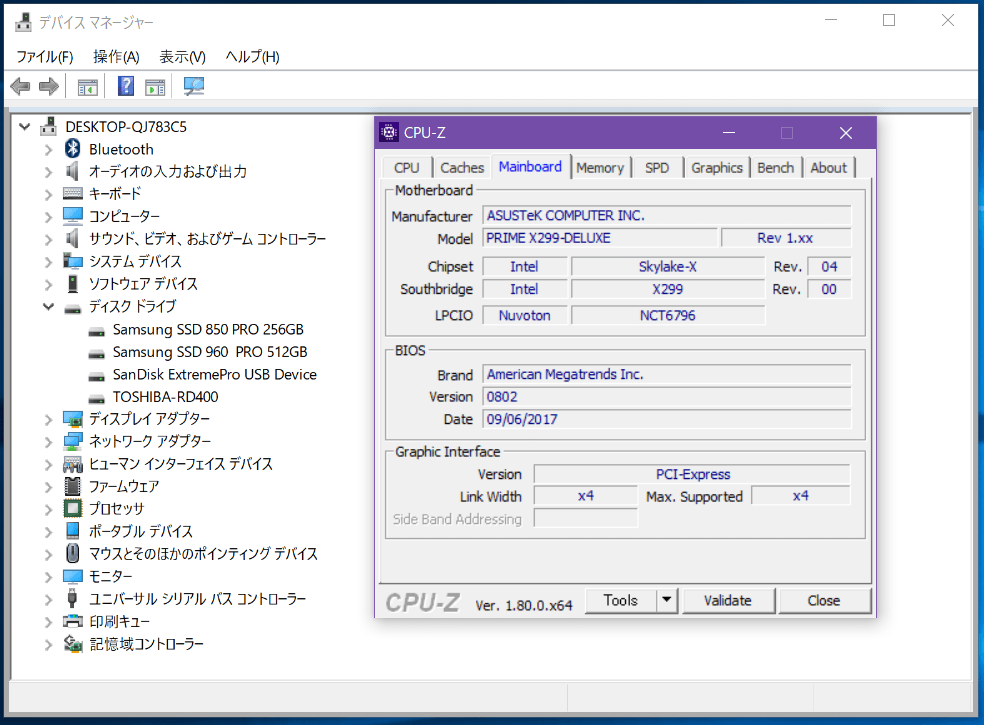Click the CPU-Z title bar app icon
985x725 pixels.
click(x=389, y=133)
